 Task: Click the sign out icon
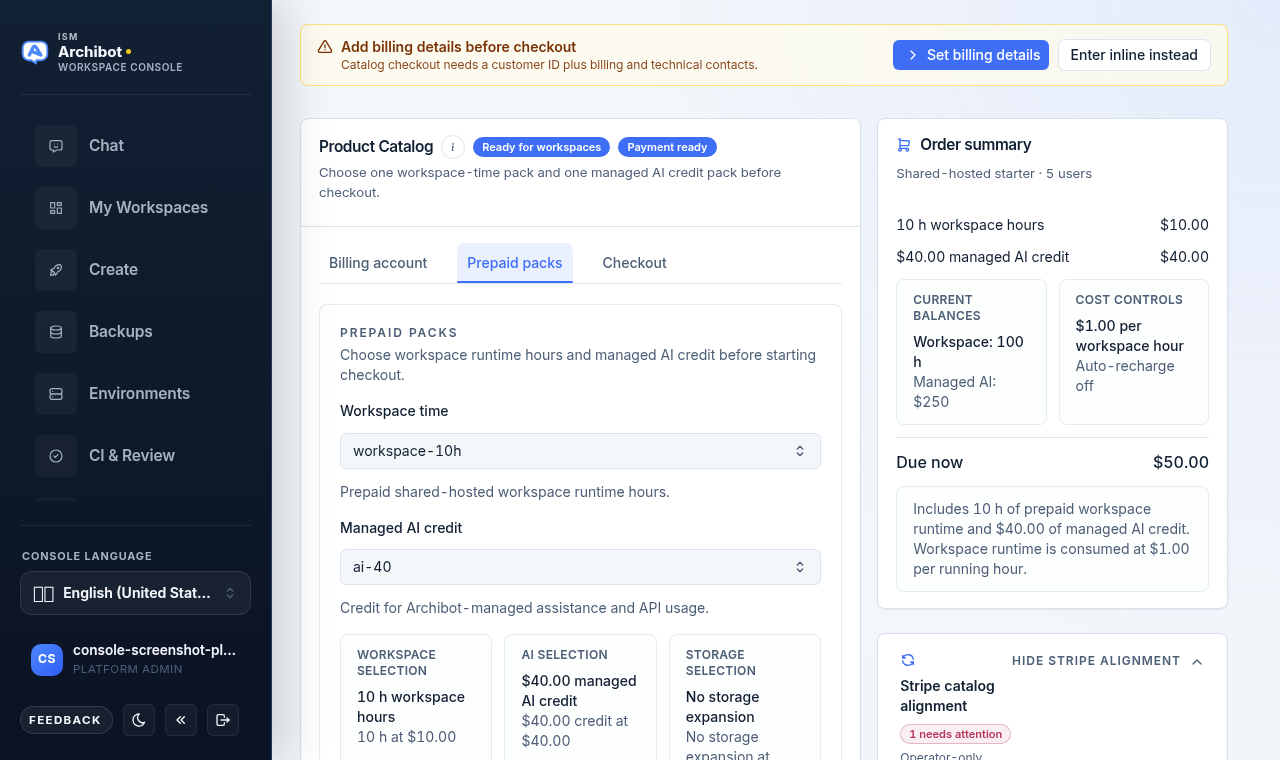(x=223, y=720)
